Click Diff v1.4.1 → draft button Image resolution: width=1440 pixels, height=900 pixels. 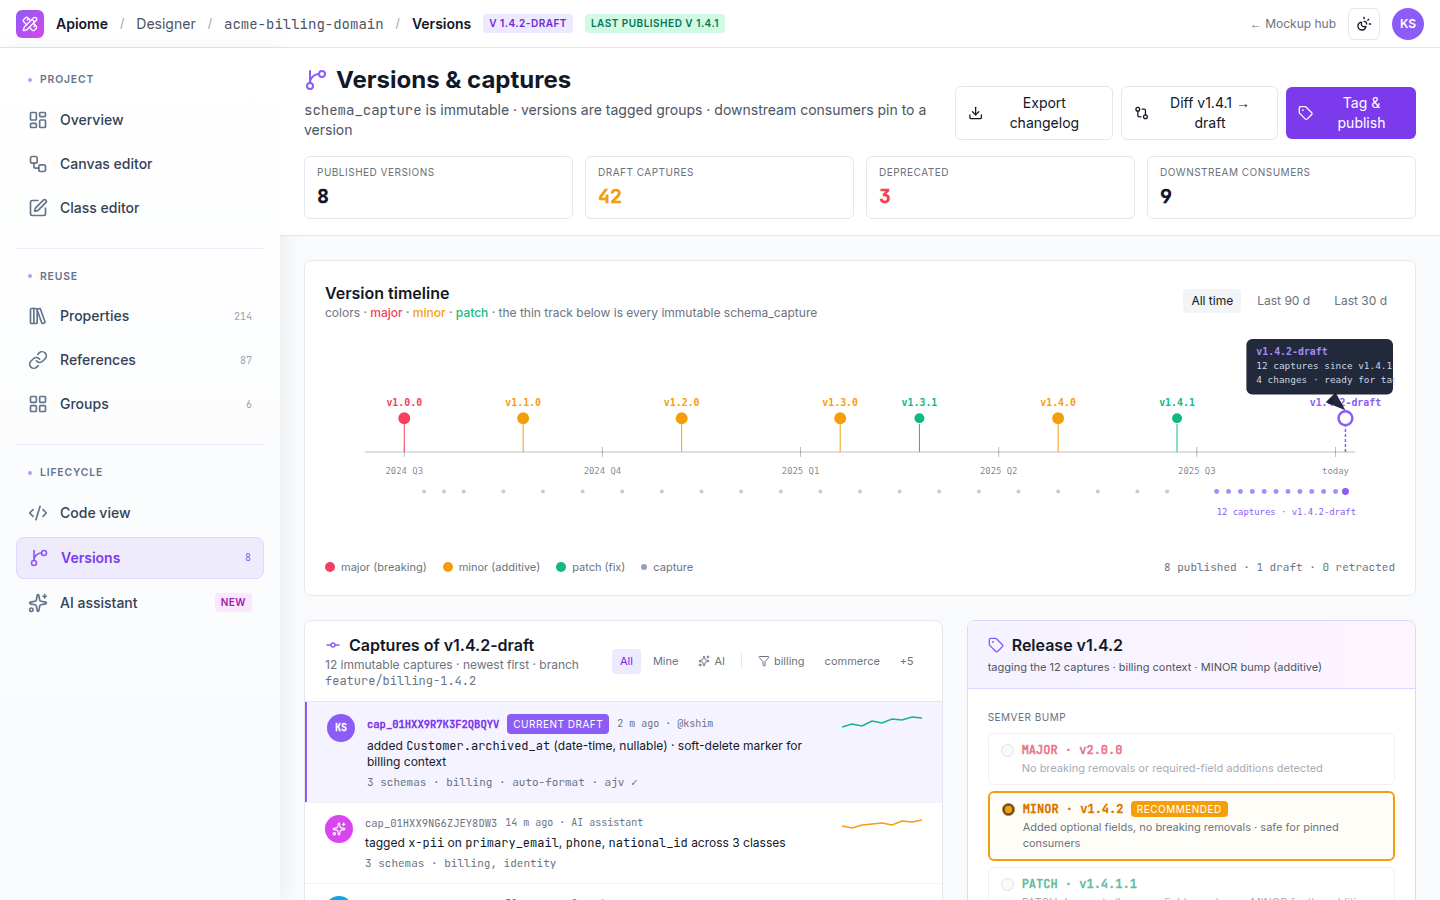tap(1199, 113)
